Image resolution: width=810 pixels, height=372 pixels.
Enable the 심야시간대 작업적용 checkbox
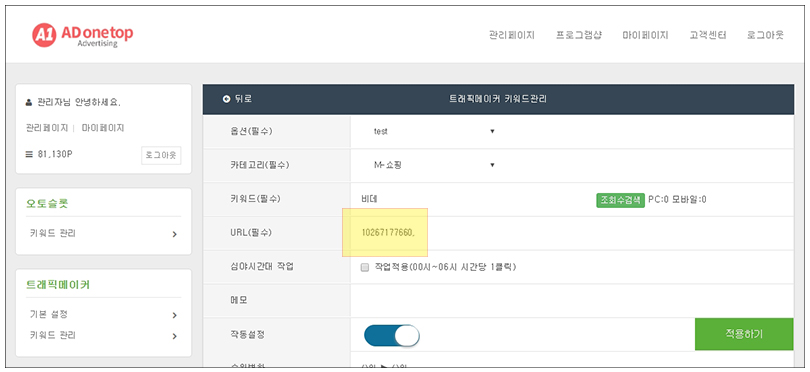point(365,267)
